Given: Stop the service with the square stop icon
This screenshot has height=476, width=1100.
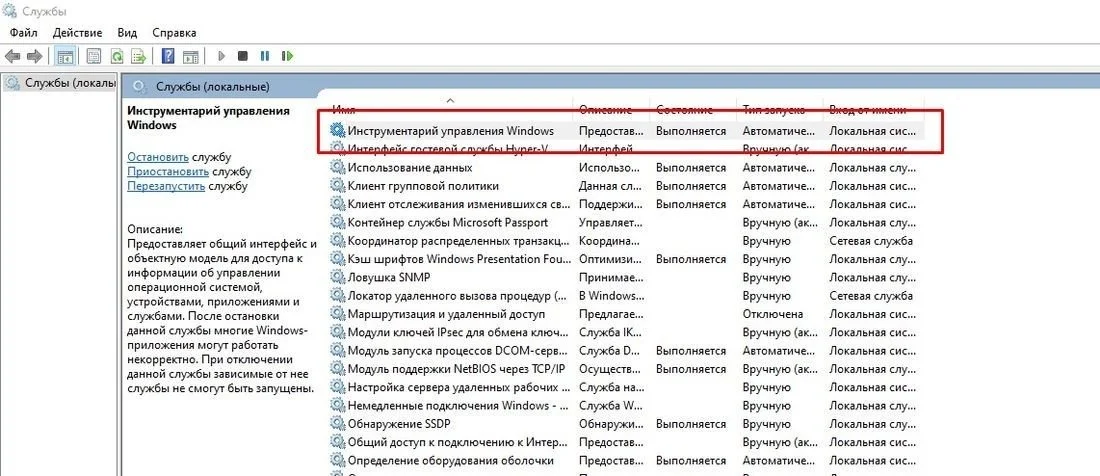Looking at the screenshot, I should pyautogui.click(x=243, y=56).
